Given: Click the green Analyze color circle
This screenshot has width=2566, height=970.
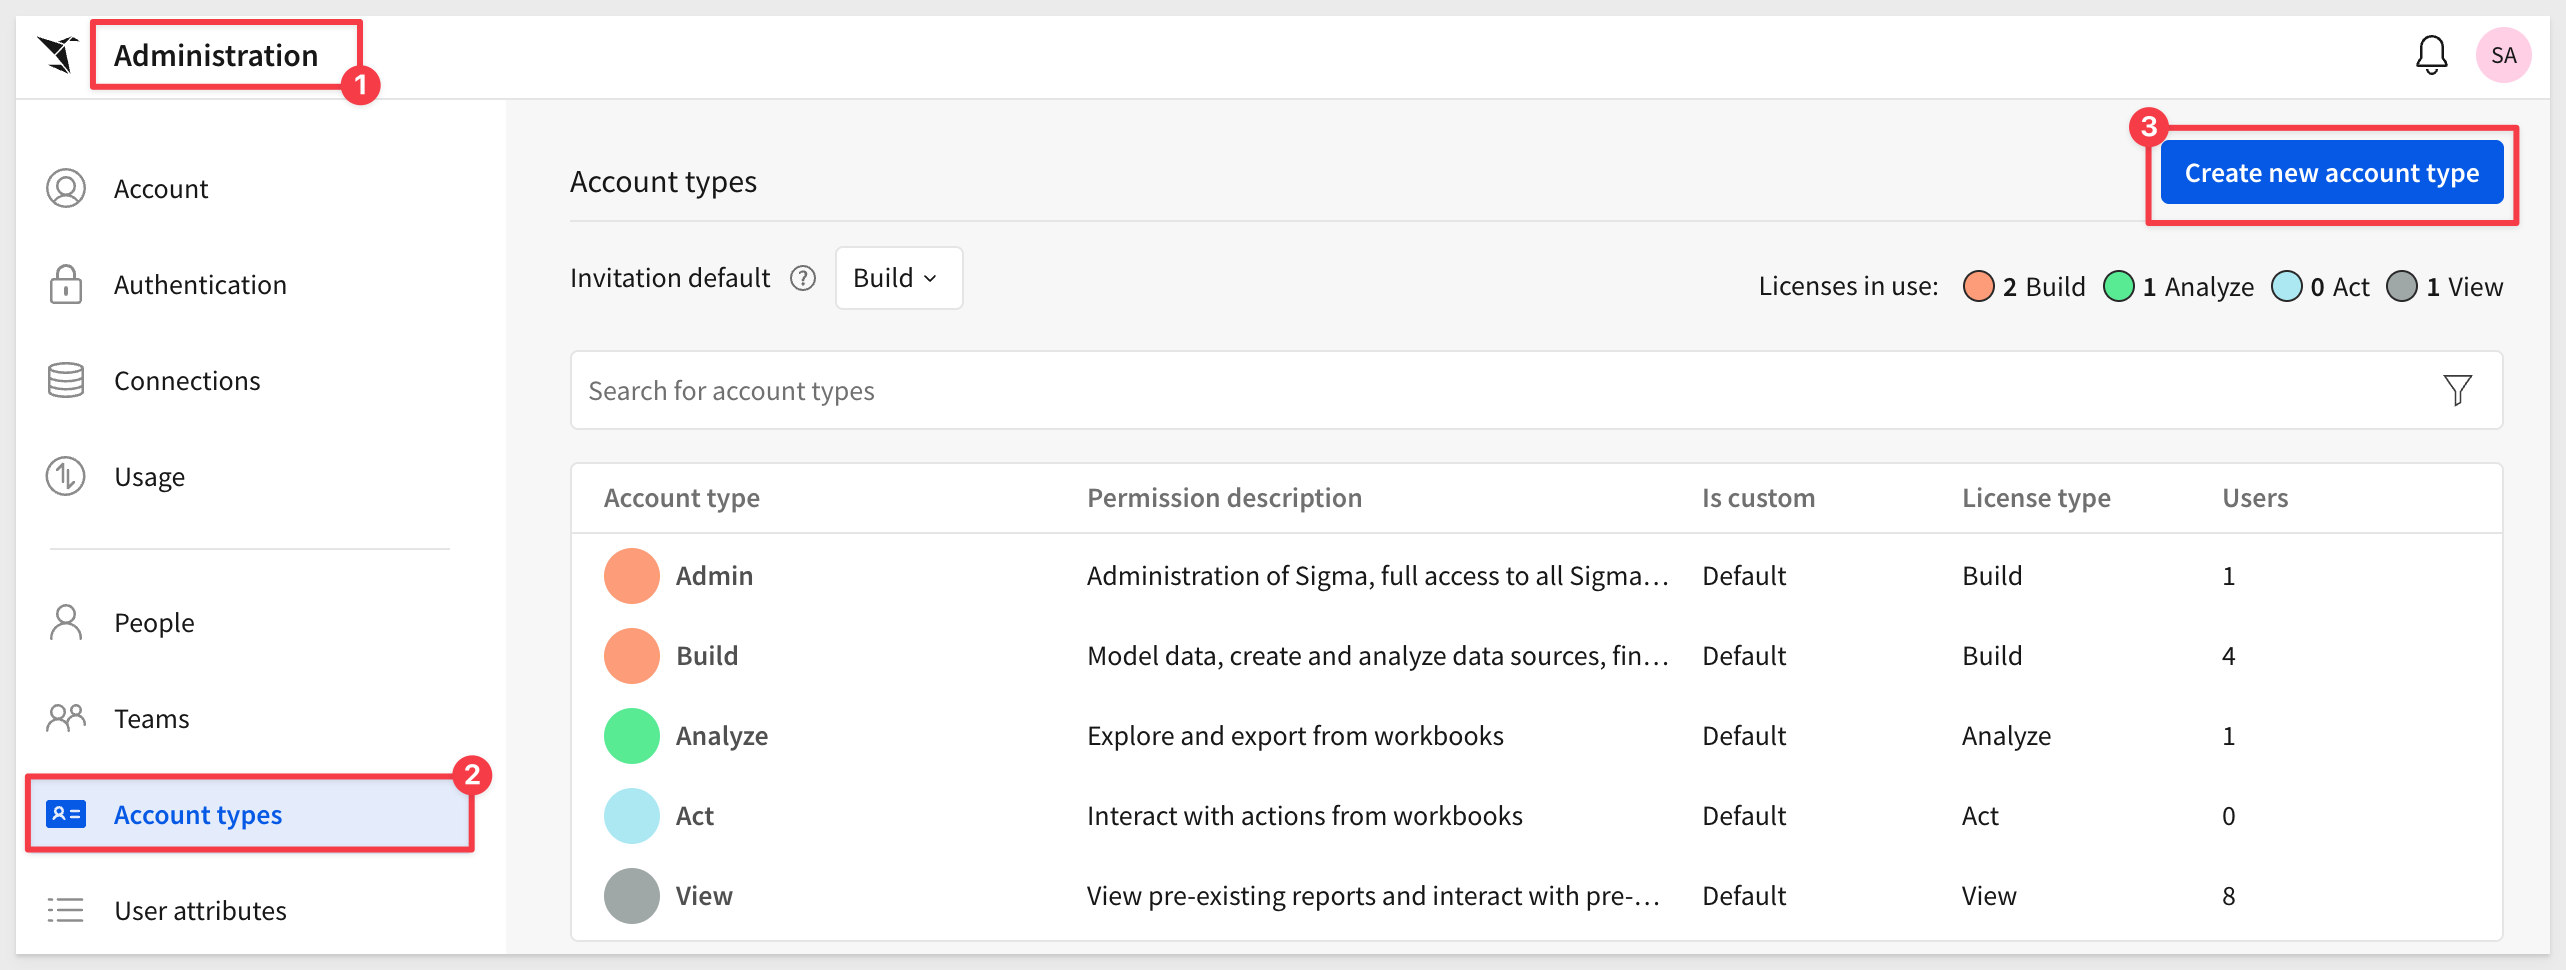Looking at the screenshot, I should [x=631, y=736].
